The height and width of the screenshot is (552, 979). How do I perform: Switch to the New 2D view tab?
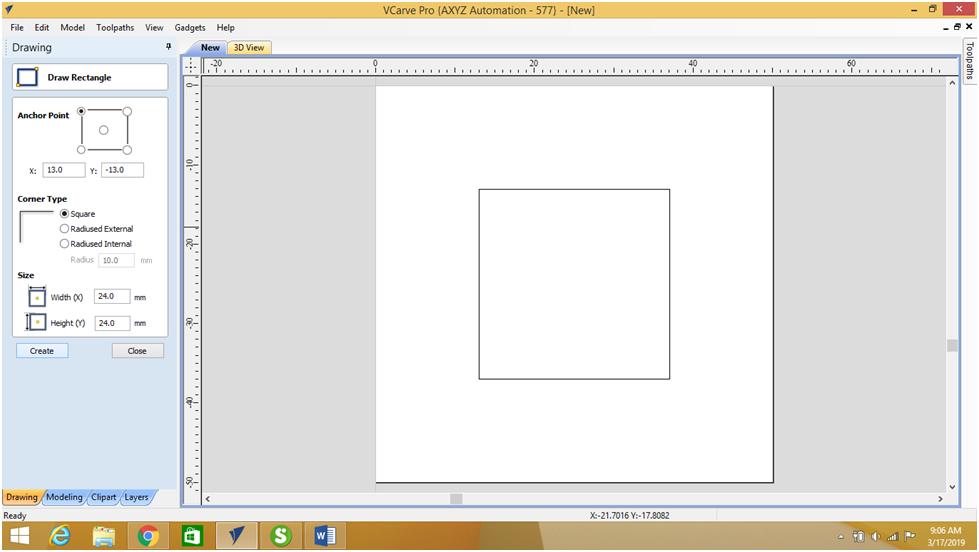point(210,47)
